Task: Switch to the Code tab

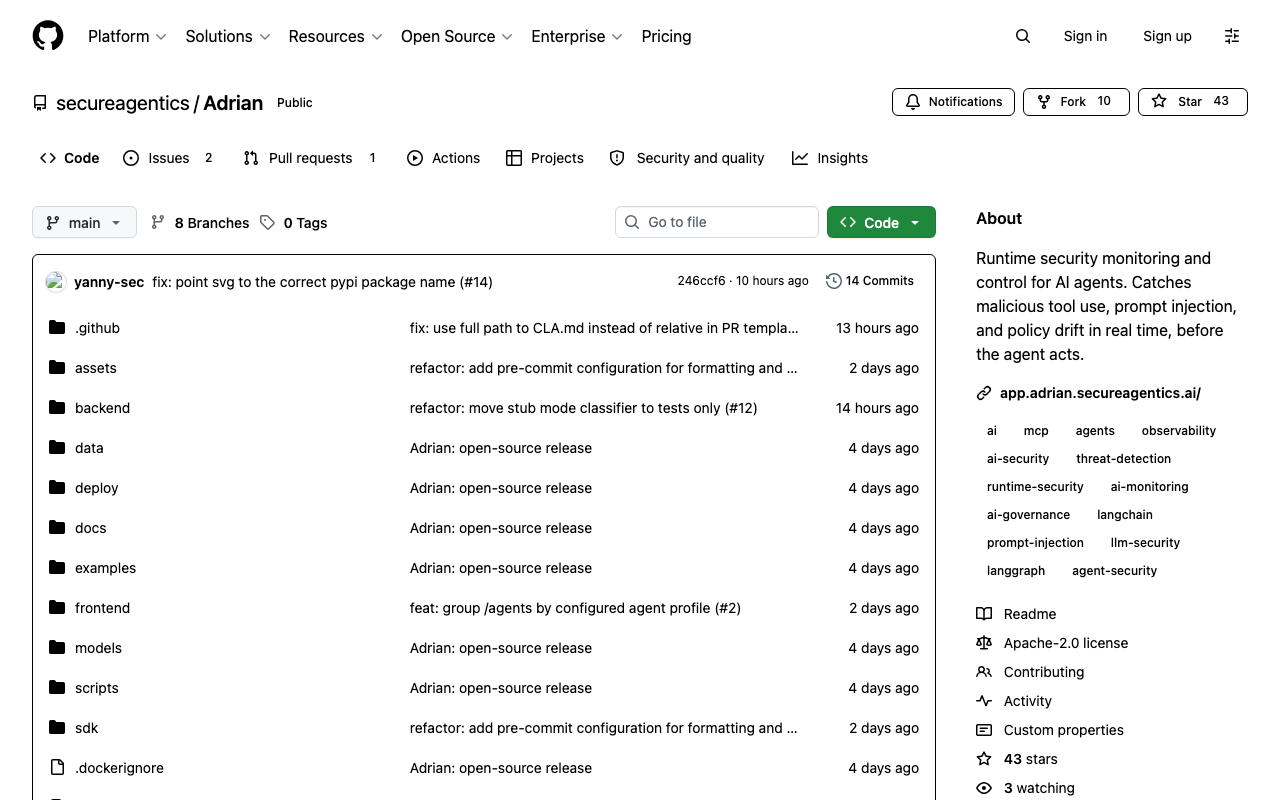Action: pos(70,158)
